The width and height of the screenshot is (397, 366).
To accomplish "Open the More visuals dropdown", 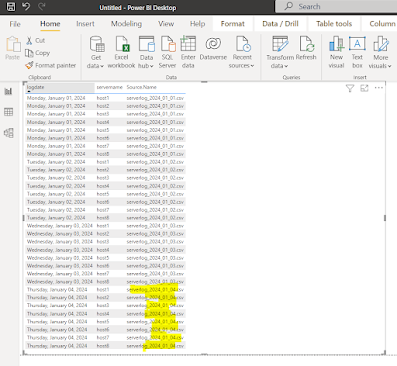I will tap(380, 52).
